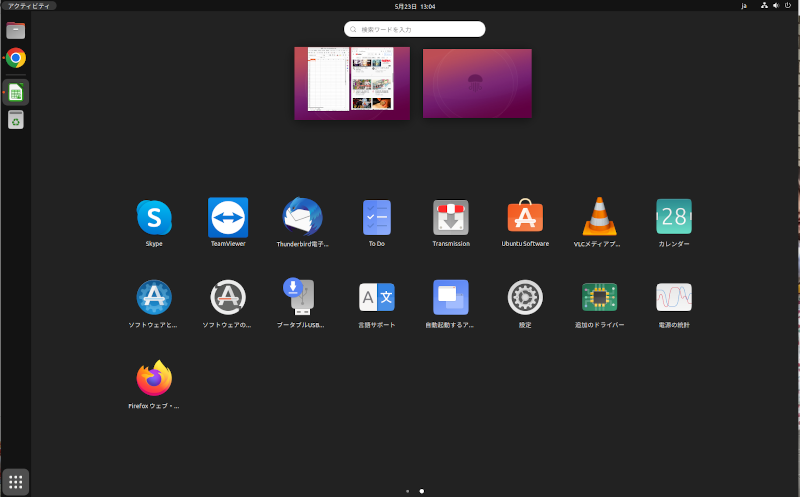Screen dimensions: 800x497
Task: Open TeamViewer from the app grid
Action: [228, 218]
